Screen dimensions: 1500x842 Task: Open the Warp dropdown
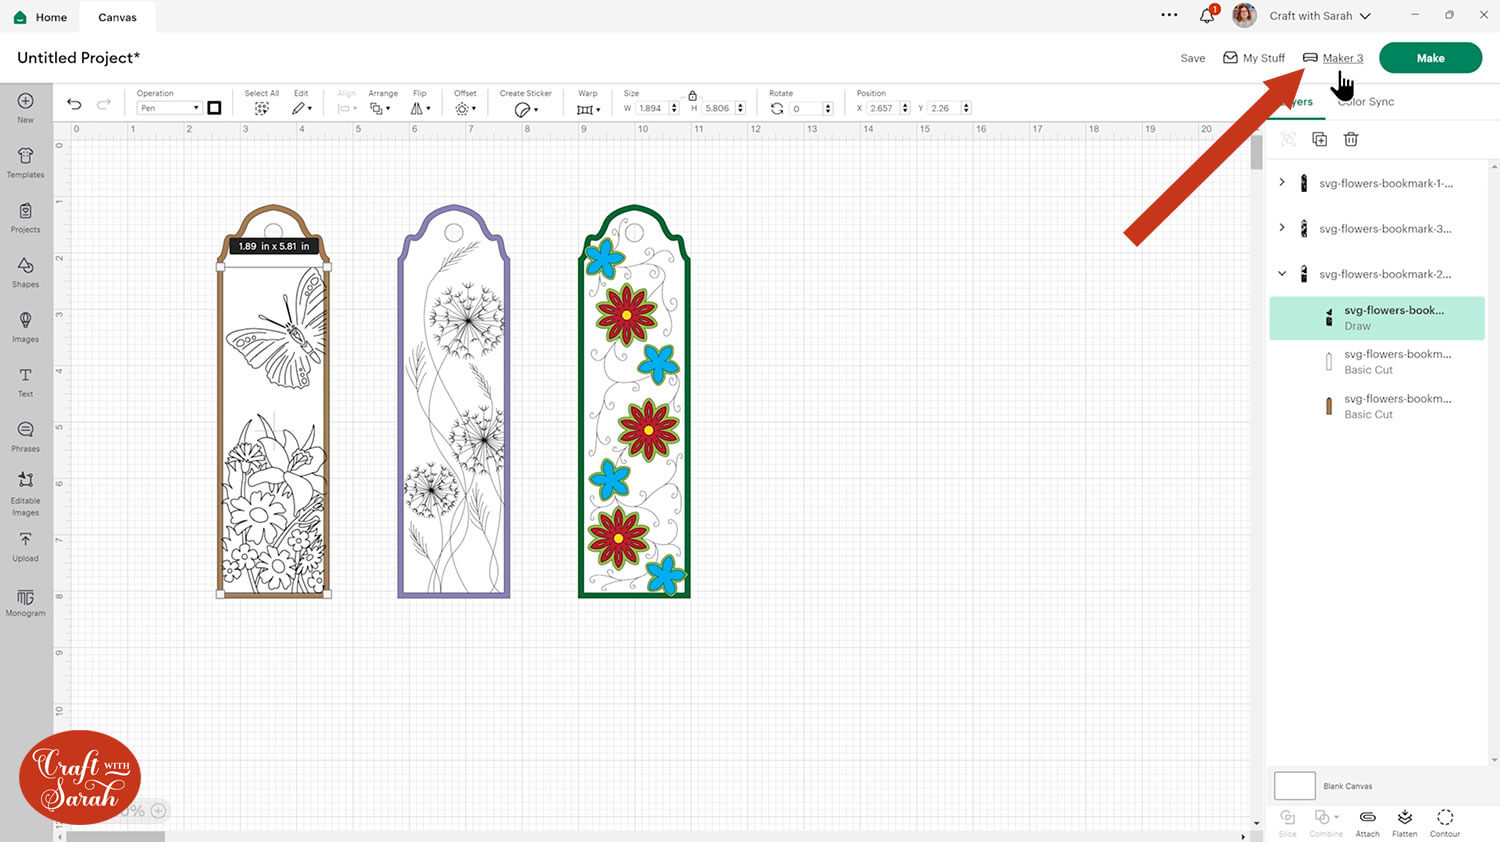coord(588,109)
